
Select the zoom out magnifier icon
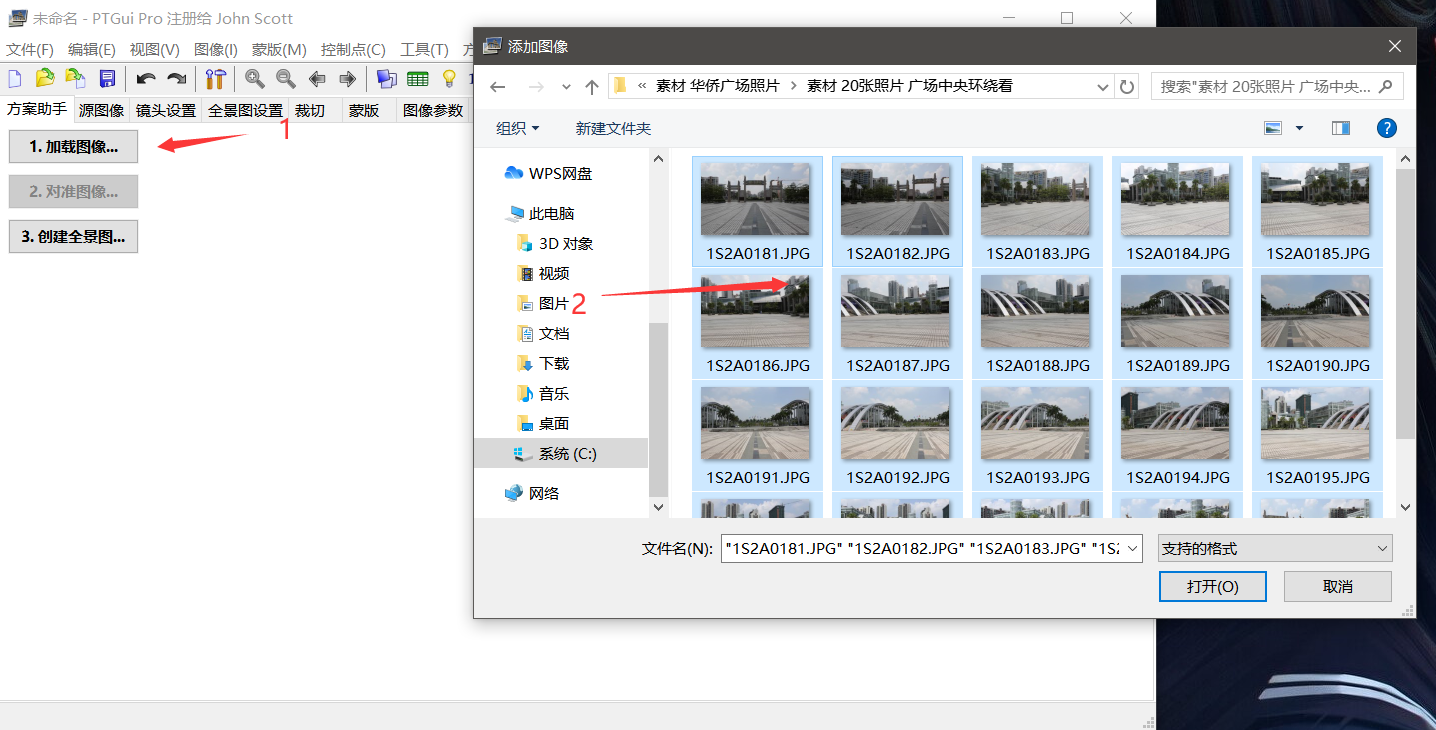[x=286, y=78]
